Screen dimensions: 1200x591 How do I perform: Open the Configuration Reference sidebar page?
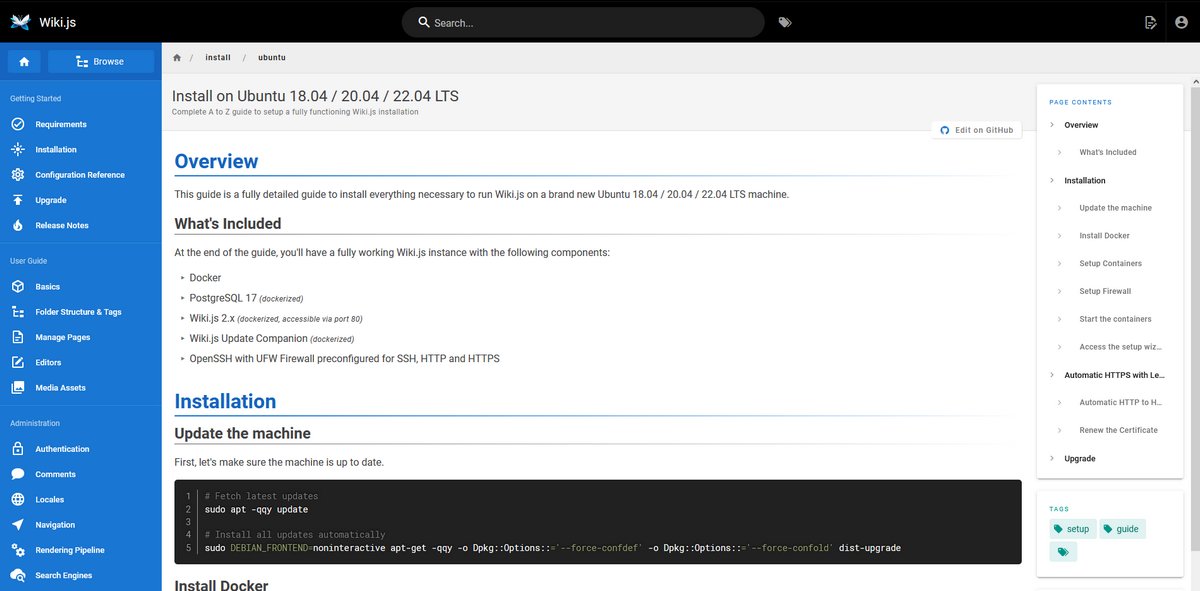coord(80,175)
